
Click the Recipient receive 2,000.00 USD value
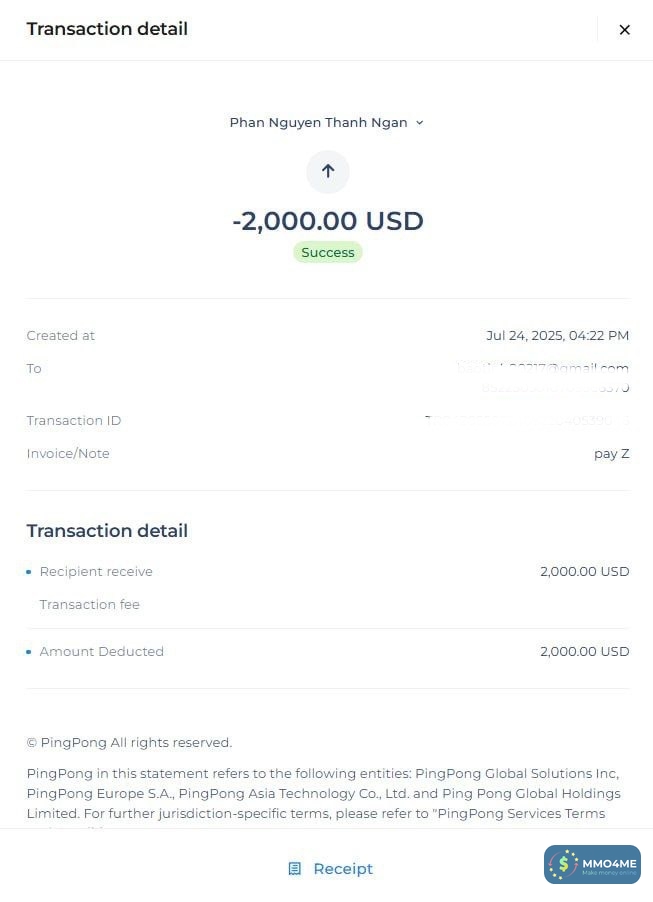(x=584, y=572)
